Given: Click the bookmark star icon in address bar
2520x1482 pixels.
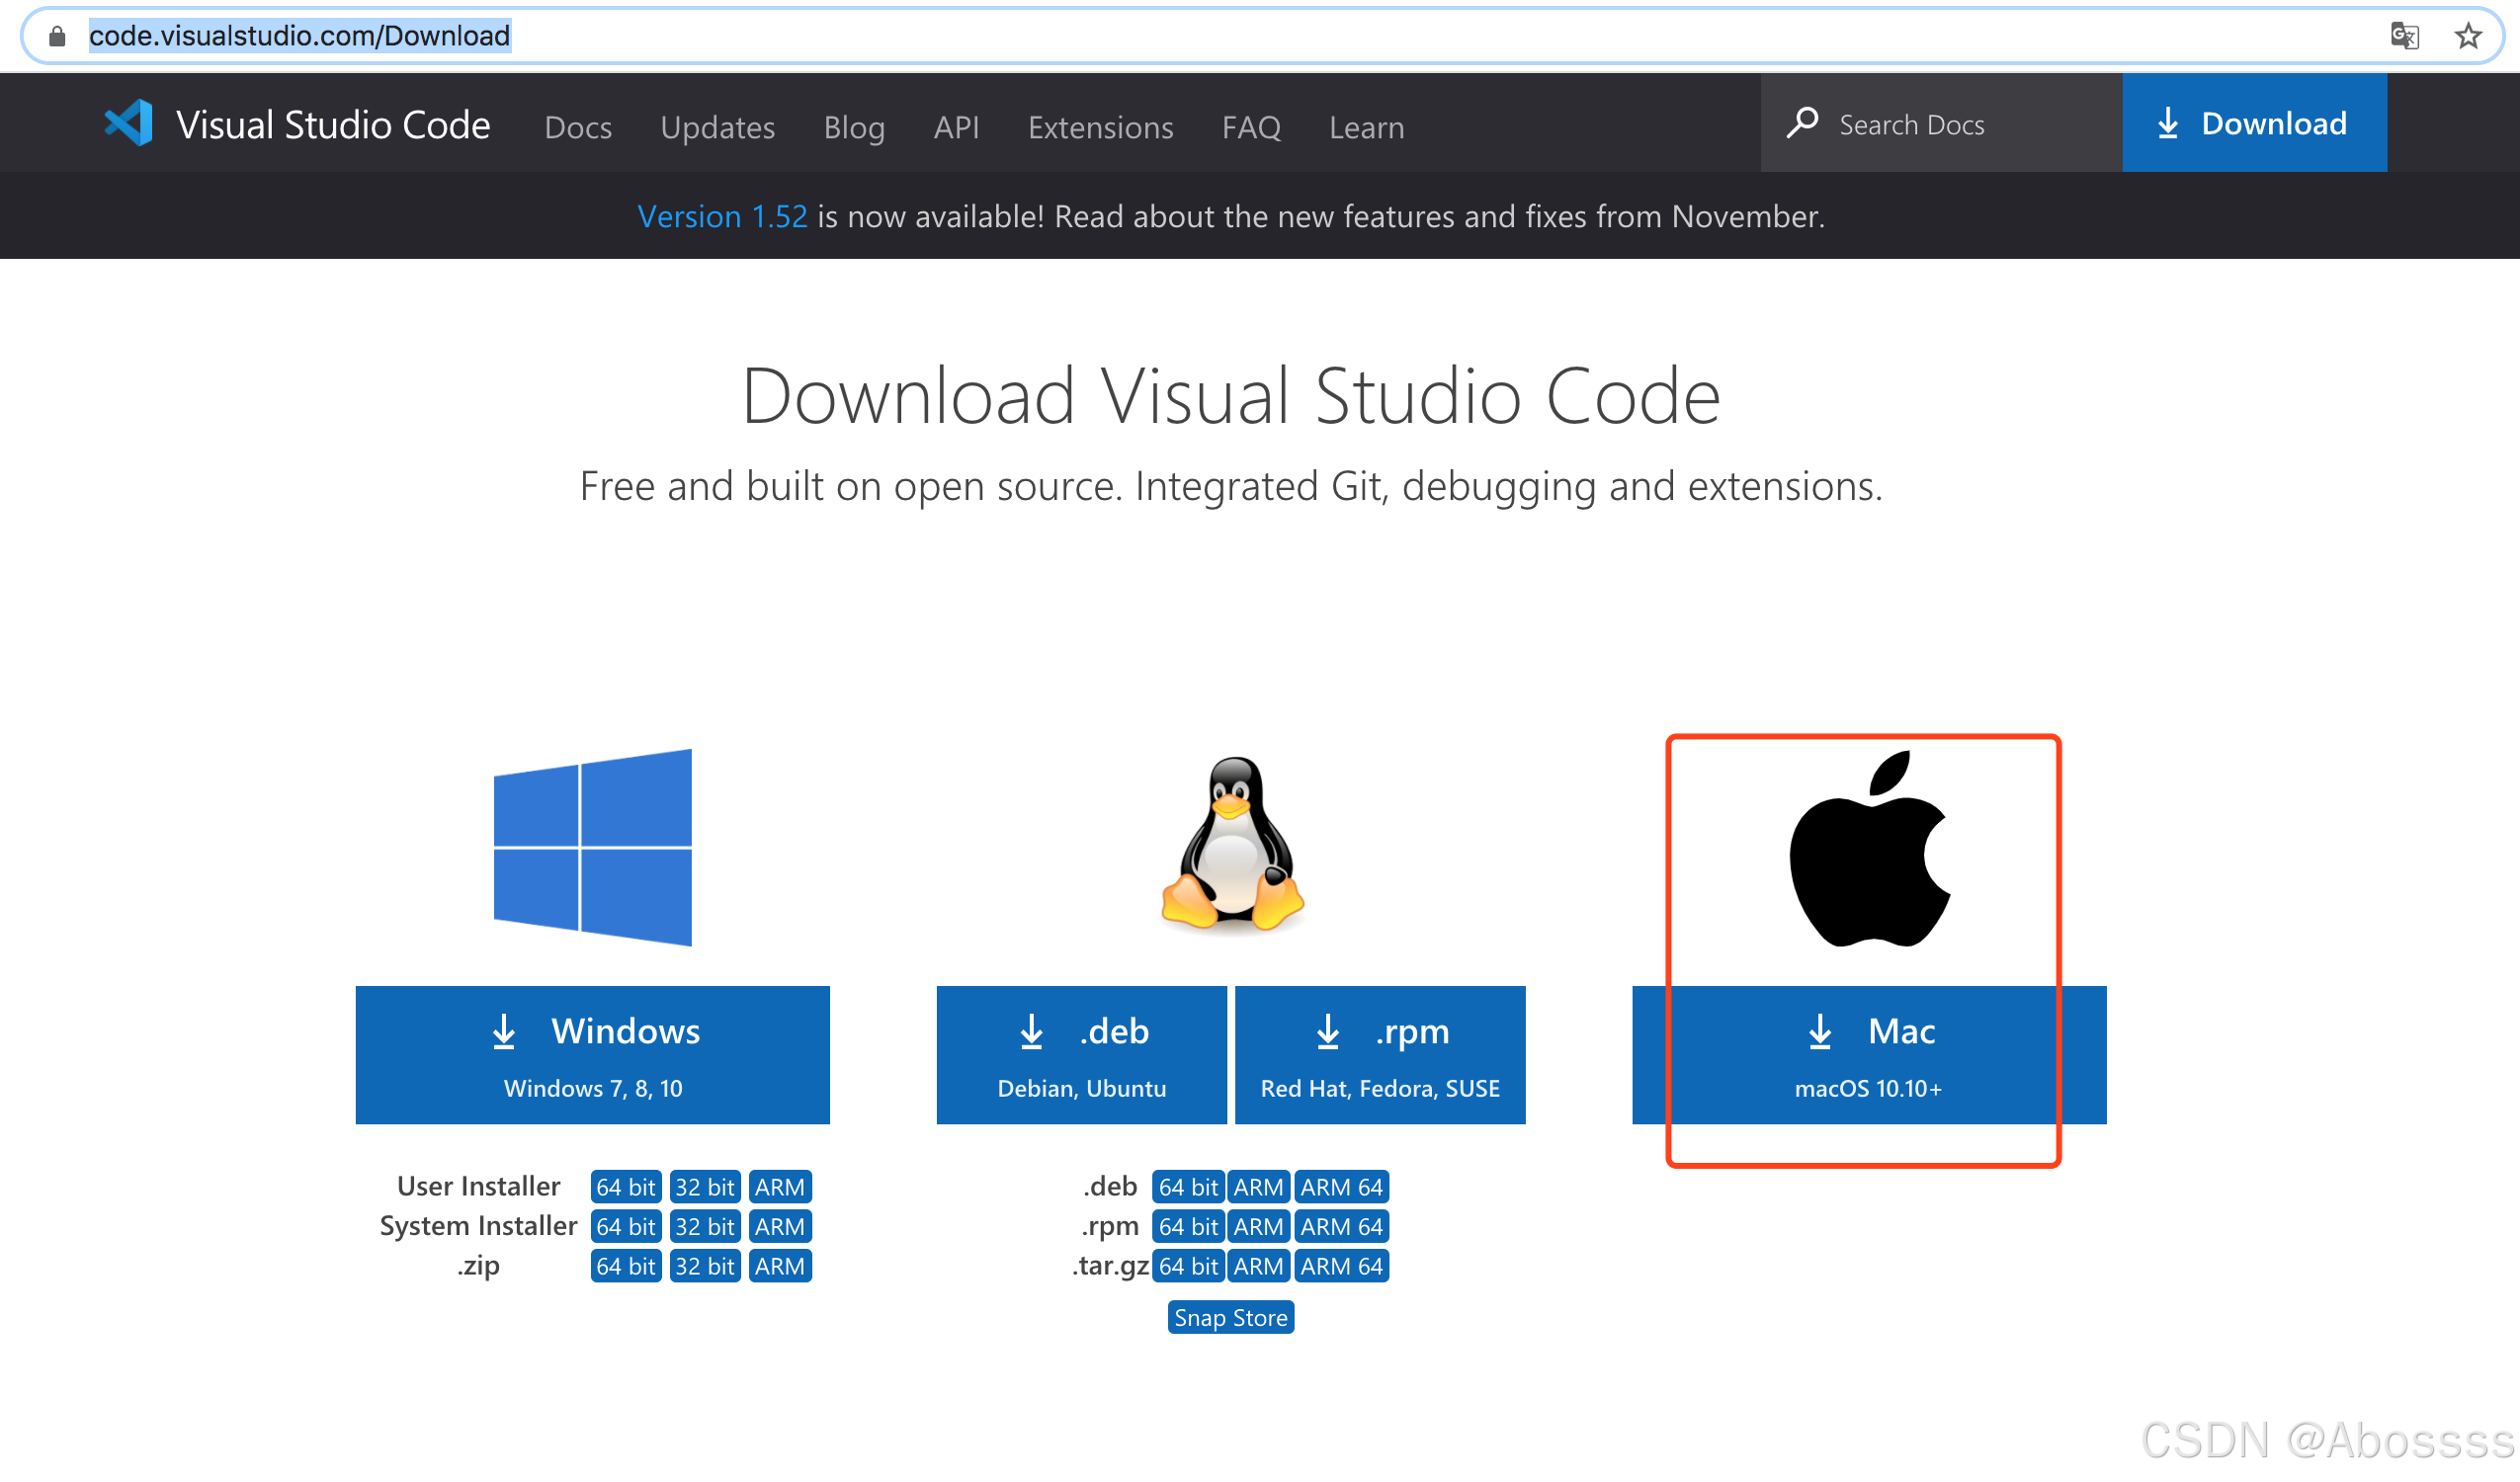Looking at the screenshot, I should point(2467,36).
